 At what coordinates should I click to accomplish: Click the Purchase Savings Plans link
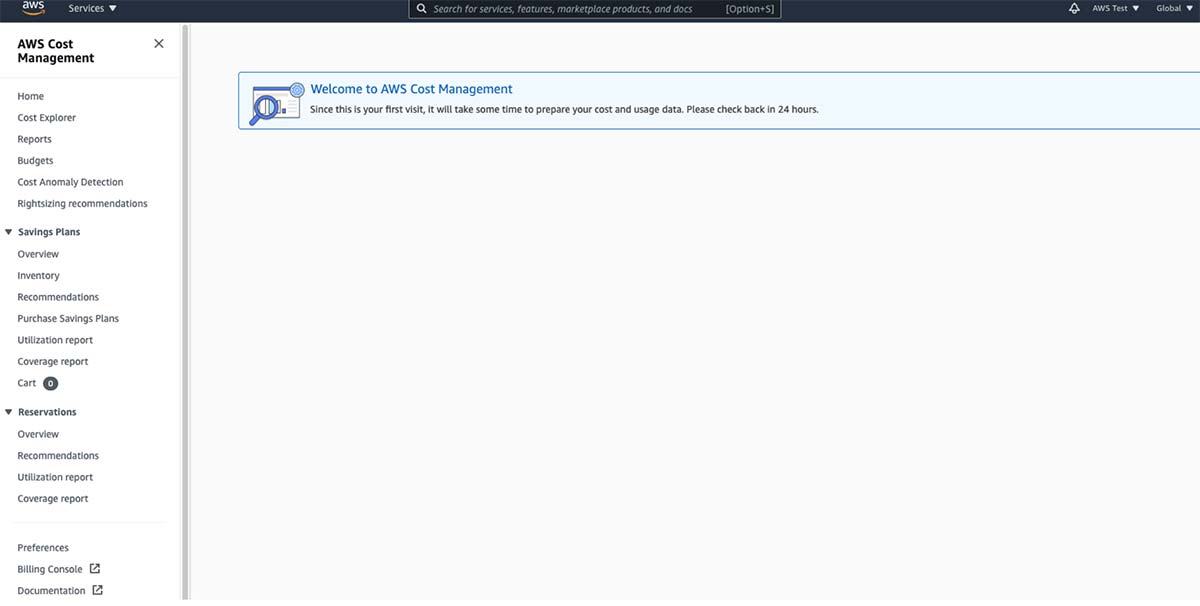68,319
